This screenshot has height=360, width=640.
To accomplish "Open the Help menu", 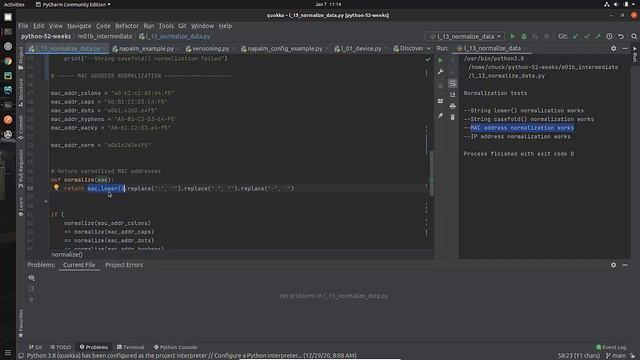I will click(x=225, y=26).
